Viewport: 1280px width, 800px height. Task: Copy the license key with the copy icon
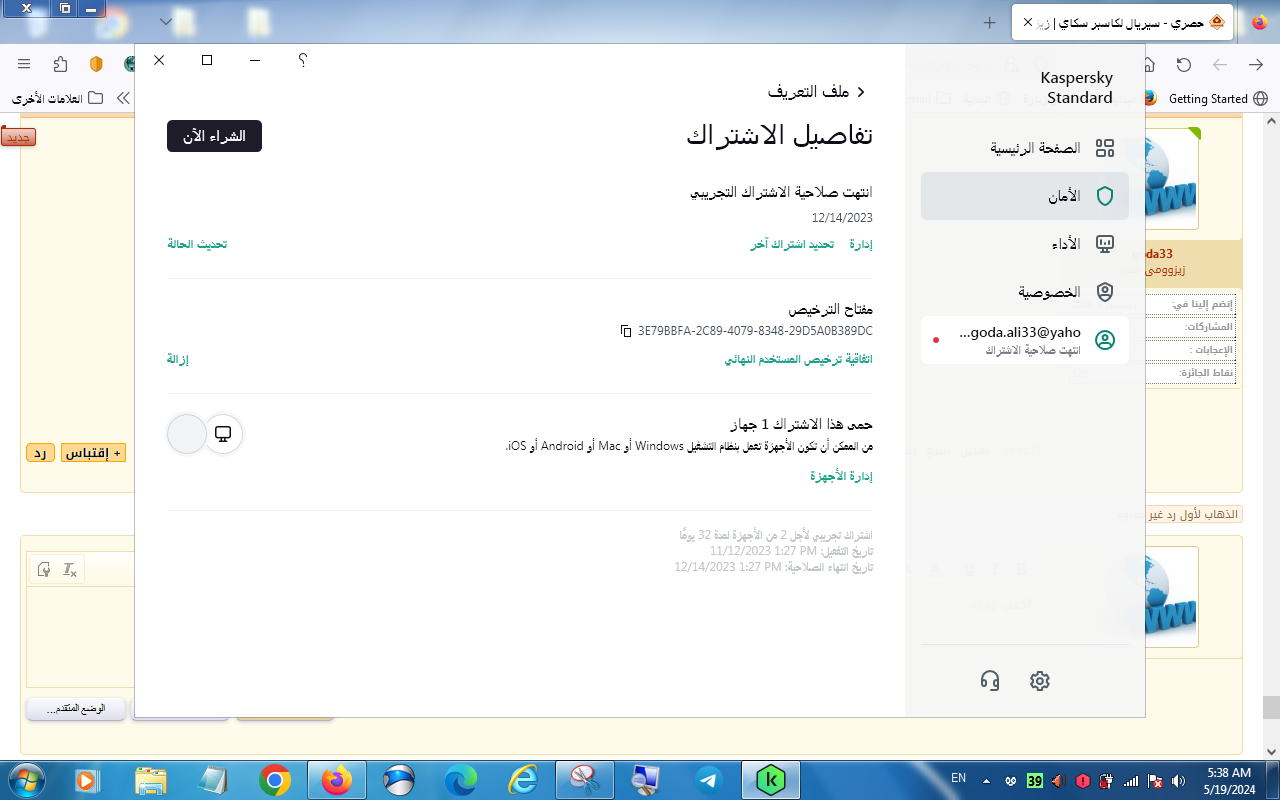(626, 331)
